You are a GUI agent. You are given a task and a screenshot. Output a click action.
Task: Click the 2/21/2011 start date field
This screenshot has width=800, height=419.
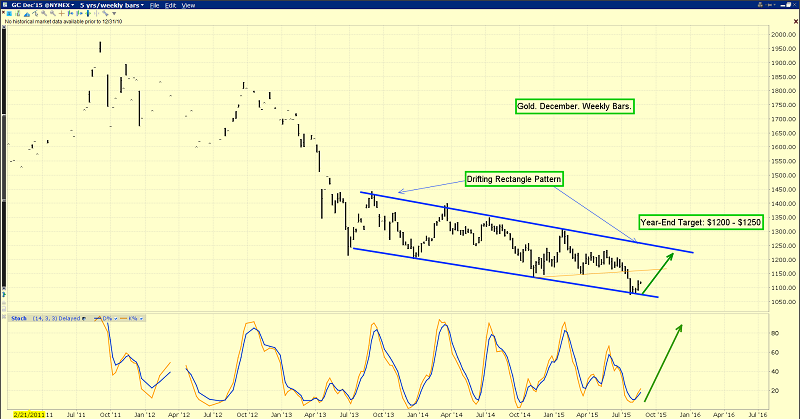click(x=23, y=410)
